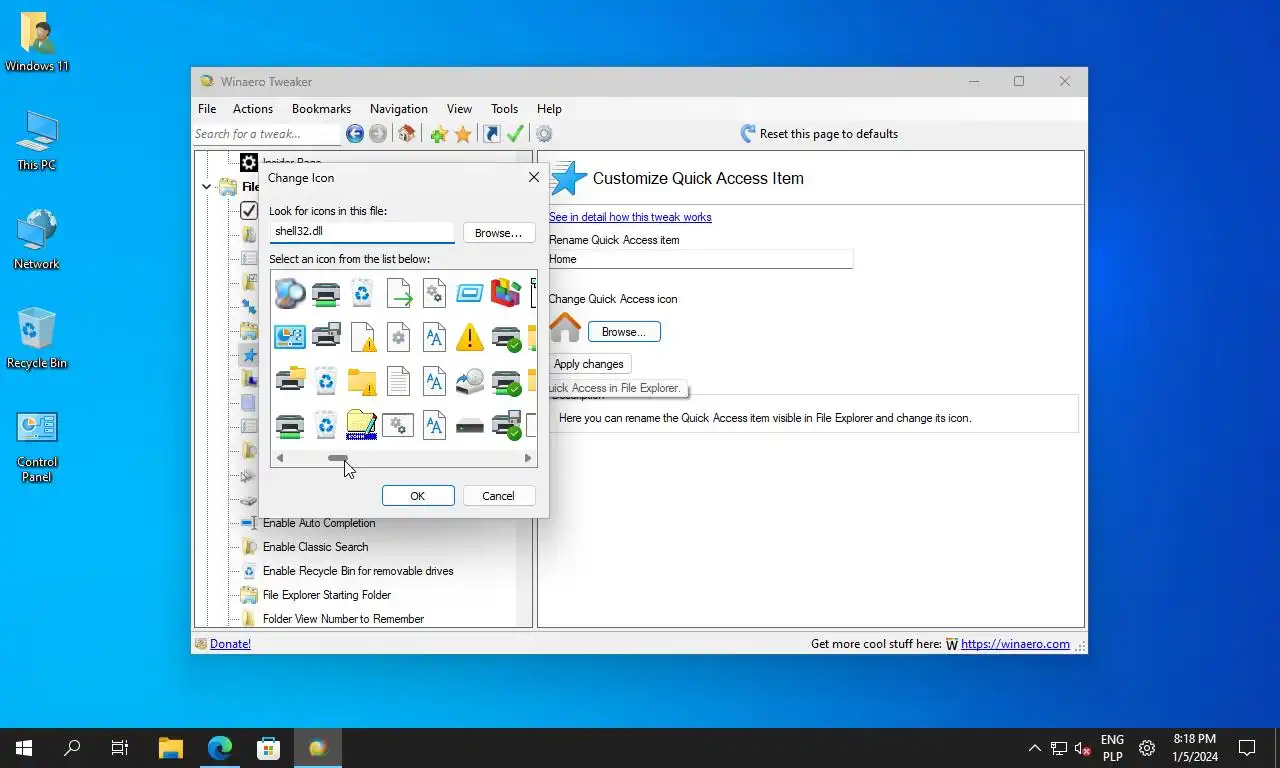Open File Explorer from the taskbar

(x=171, y=748)
